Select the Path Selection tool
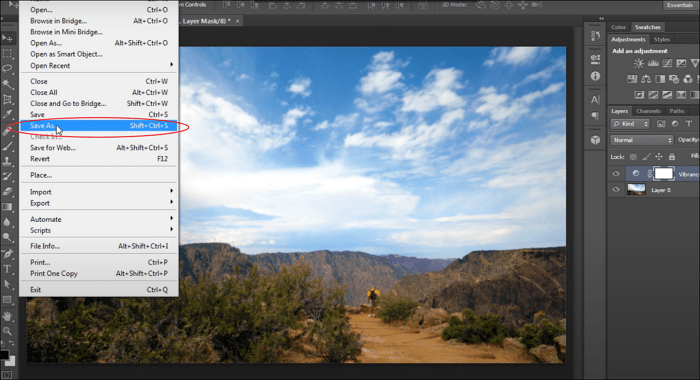The height and width of the screenshot is (380, 700). pos(7,284)
